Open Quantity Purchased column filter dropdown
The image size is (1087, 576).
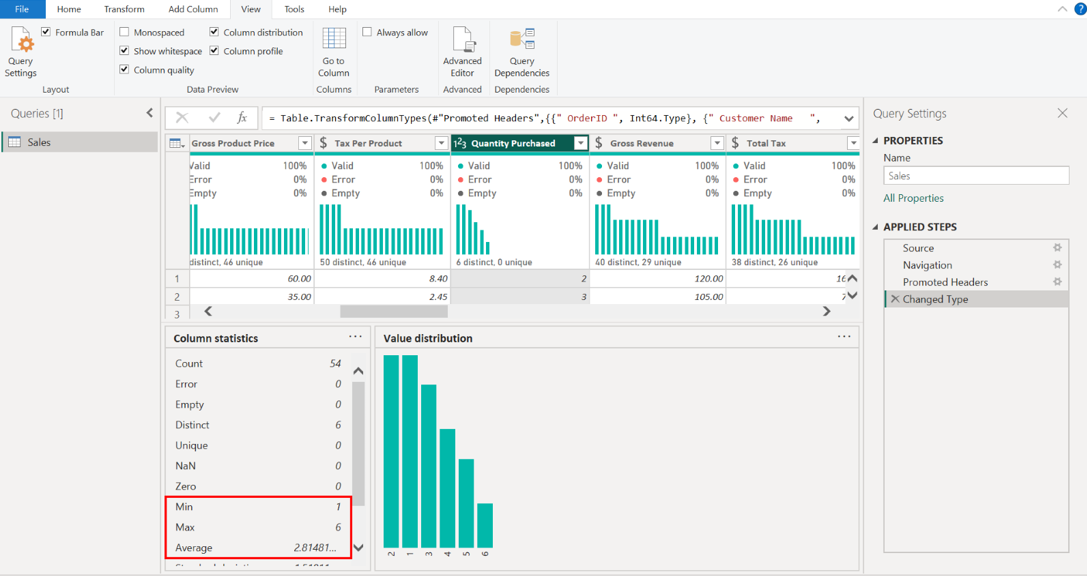pos(580,143)
